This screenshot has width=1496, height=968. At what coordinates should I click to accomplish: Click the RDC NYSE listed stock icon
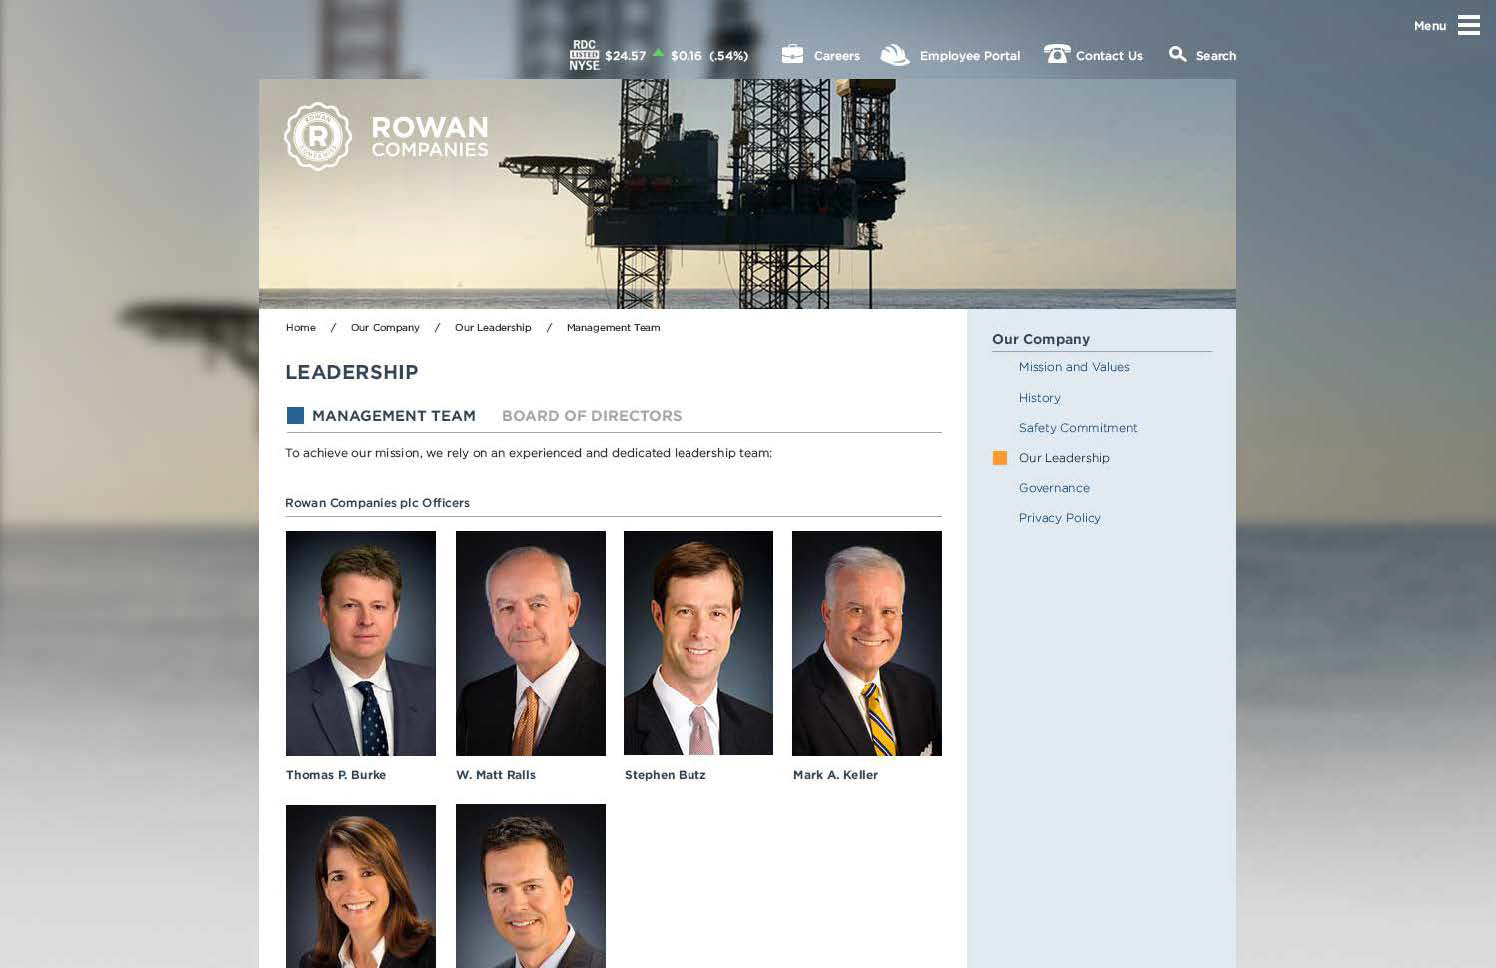point(584,55)
